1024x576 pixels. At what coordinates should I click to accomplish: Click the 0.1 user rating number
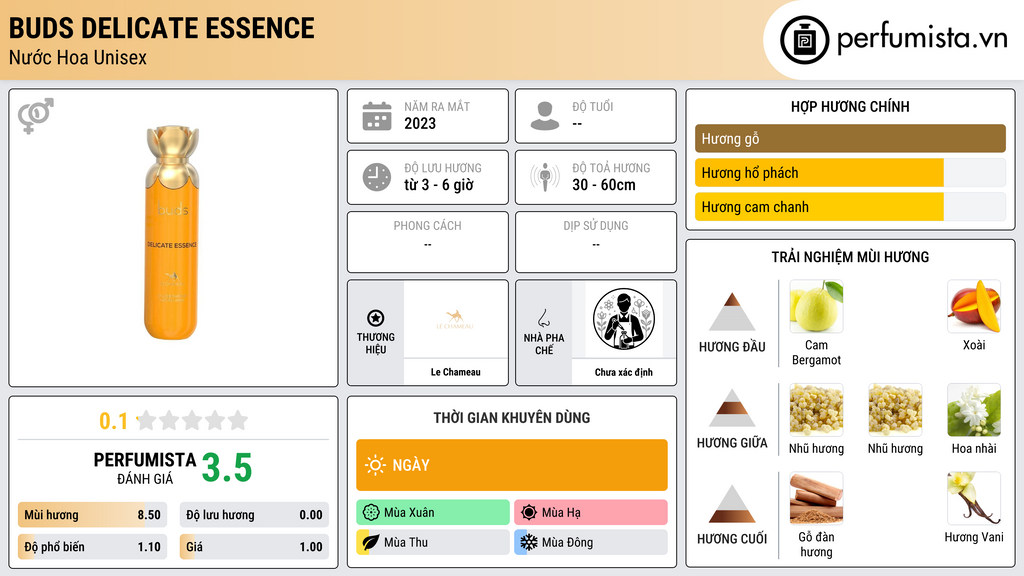pyautogui.click(x=114, y=421)
